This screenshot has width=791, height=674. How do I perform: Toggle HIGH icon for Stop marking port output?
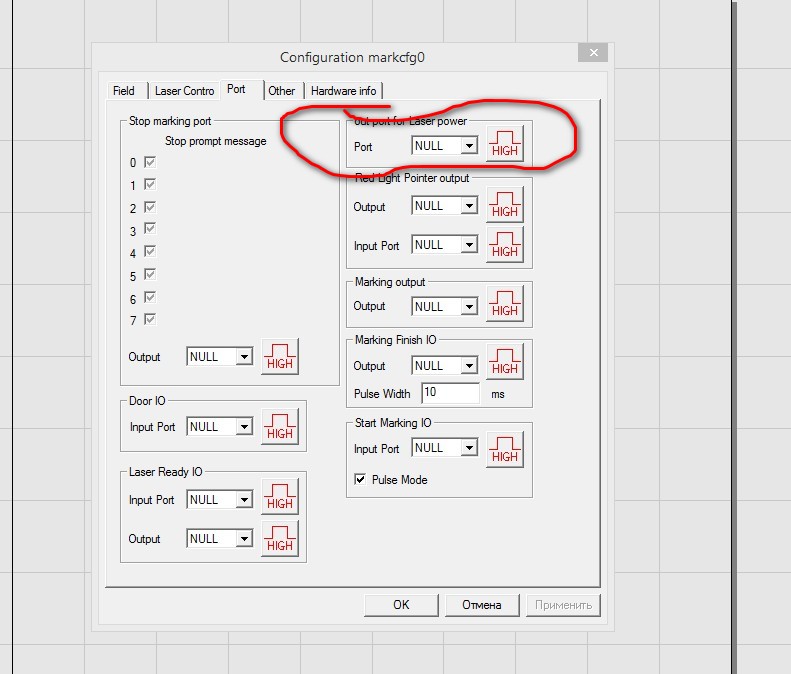click(280, 358)
